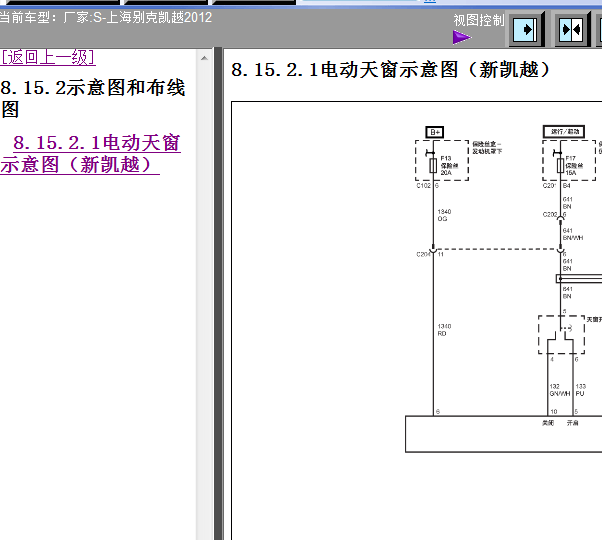The image size is (602, 540).
Task: Click the F17 15A fuse symbol
Action: coord(560,166)
